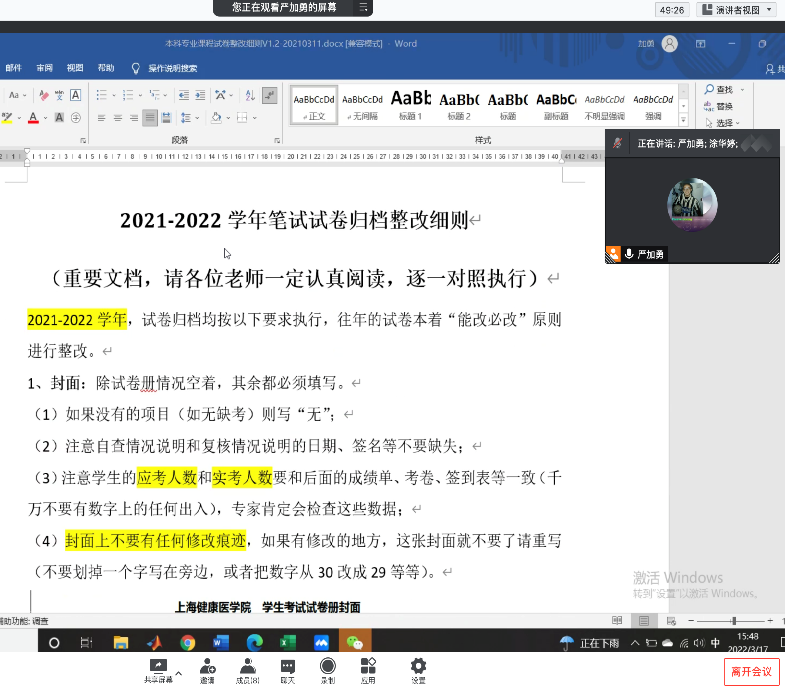The height and width of the screenshot is (692, 785).
Task: Open the 应用 apps icon
Action: pyautogui.click(x=368, y=666)
